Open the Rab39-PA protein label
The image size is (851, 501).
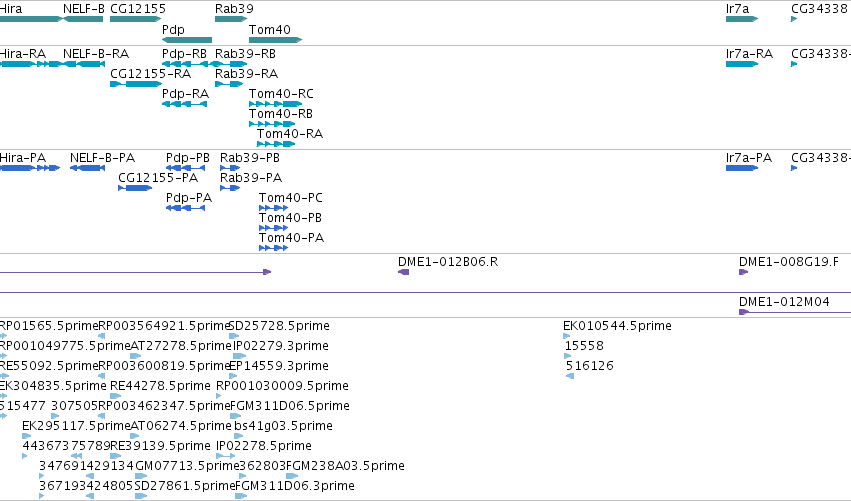click(x=251, y=178)
